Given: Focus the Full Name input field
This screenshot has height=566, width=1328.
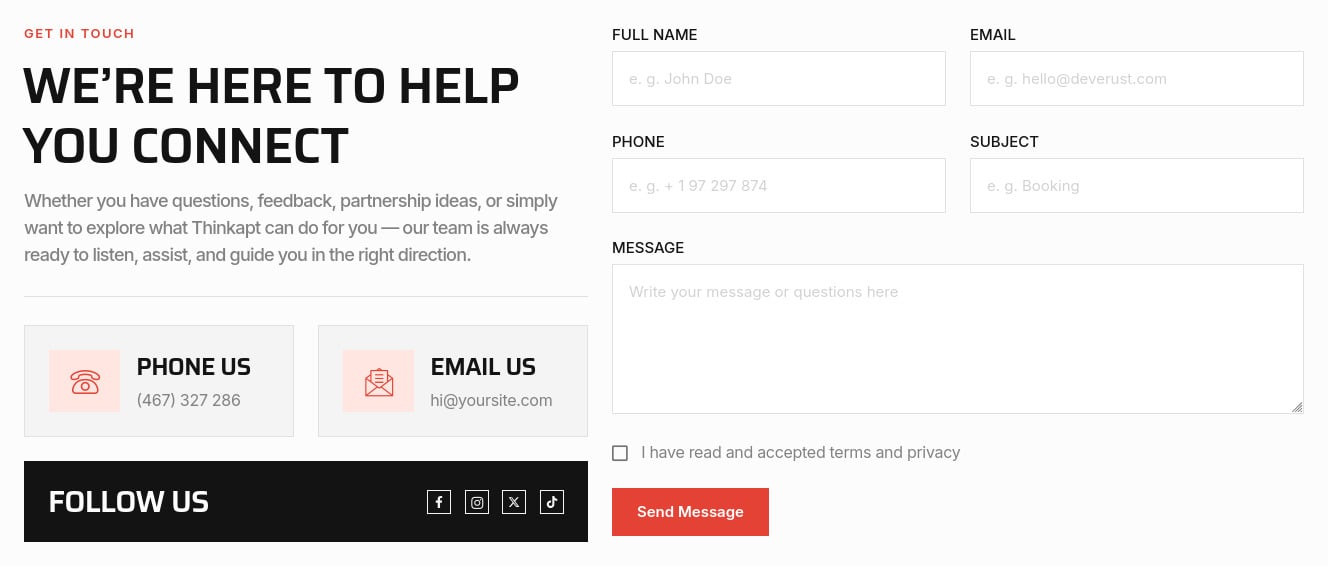Looking at the screenshot, I should (x=779, y=79).
